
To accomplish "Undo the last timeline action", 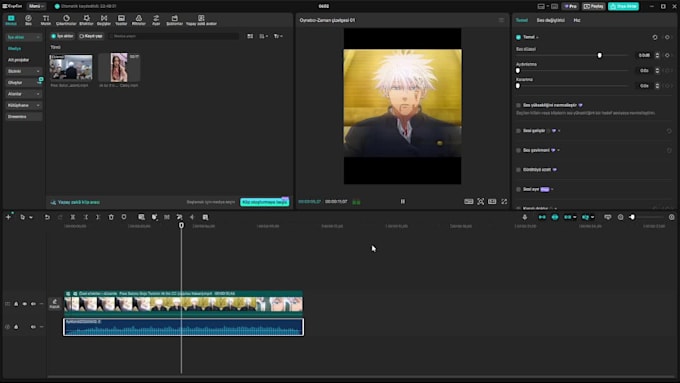I will click(47, 217).
